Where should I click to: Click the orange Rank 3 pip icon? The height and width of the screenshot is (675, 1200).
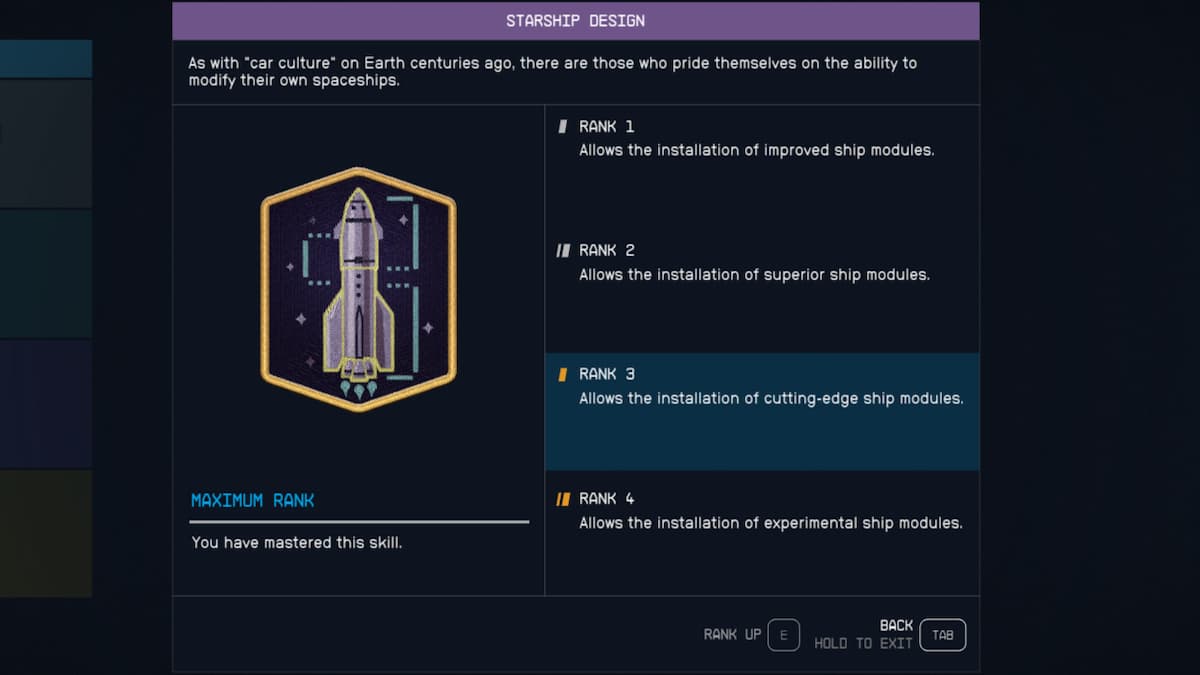pyautogui.click(x=563, y=373)
